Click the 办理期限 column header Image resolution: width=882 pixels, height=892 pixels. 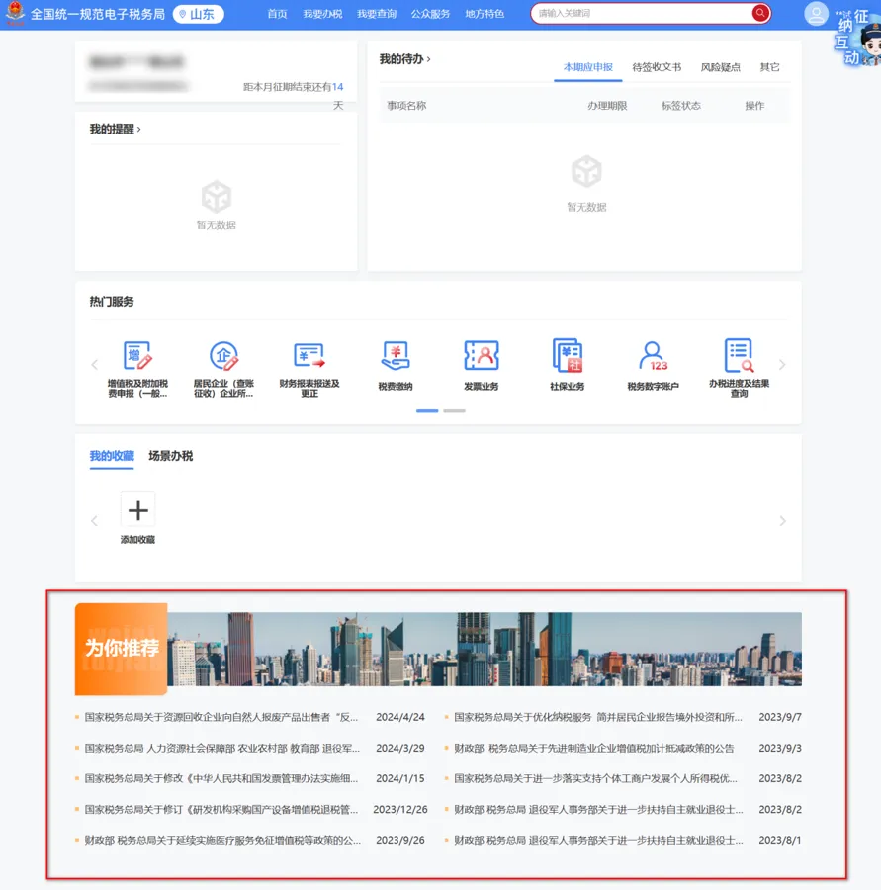pyautogui.click(x=607, y=106)
